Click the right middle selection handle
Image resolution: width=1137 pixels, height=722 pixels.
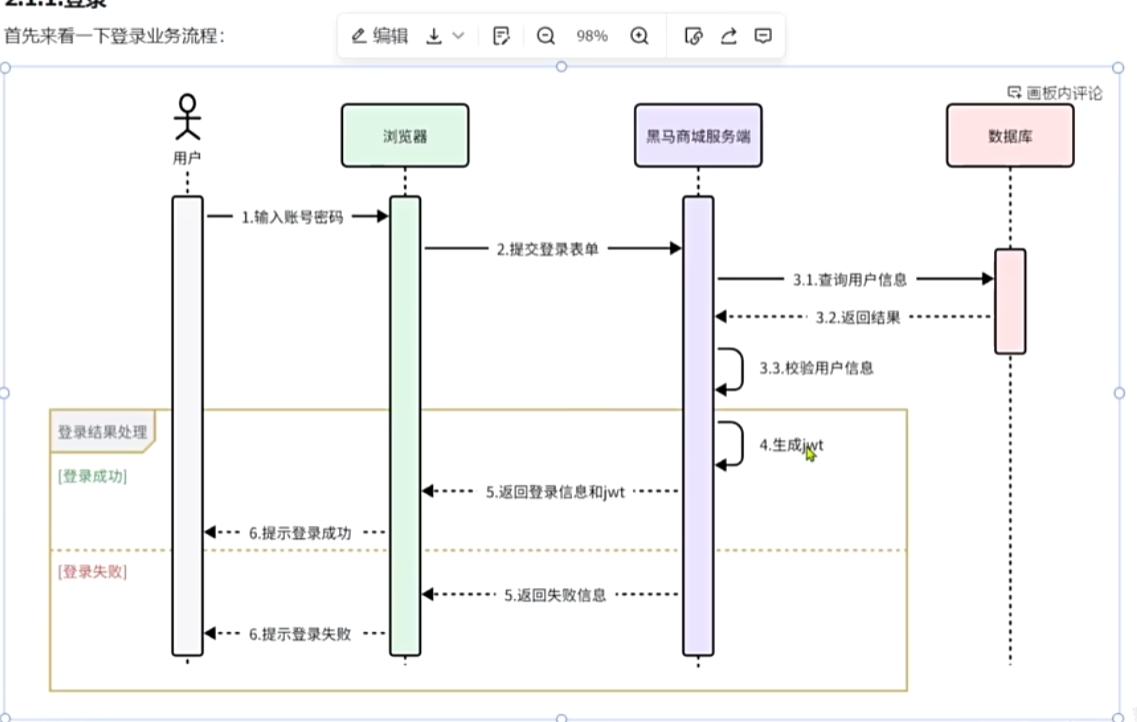click(x=1119, y=393)
